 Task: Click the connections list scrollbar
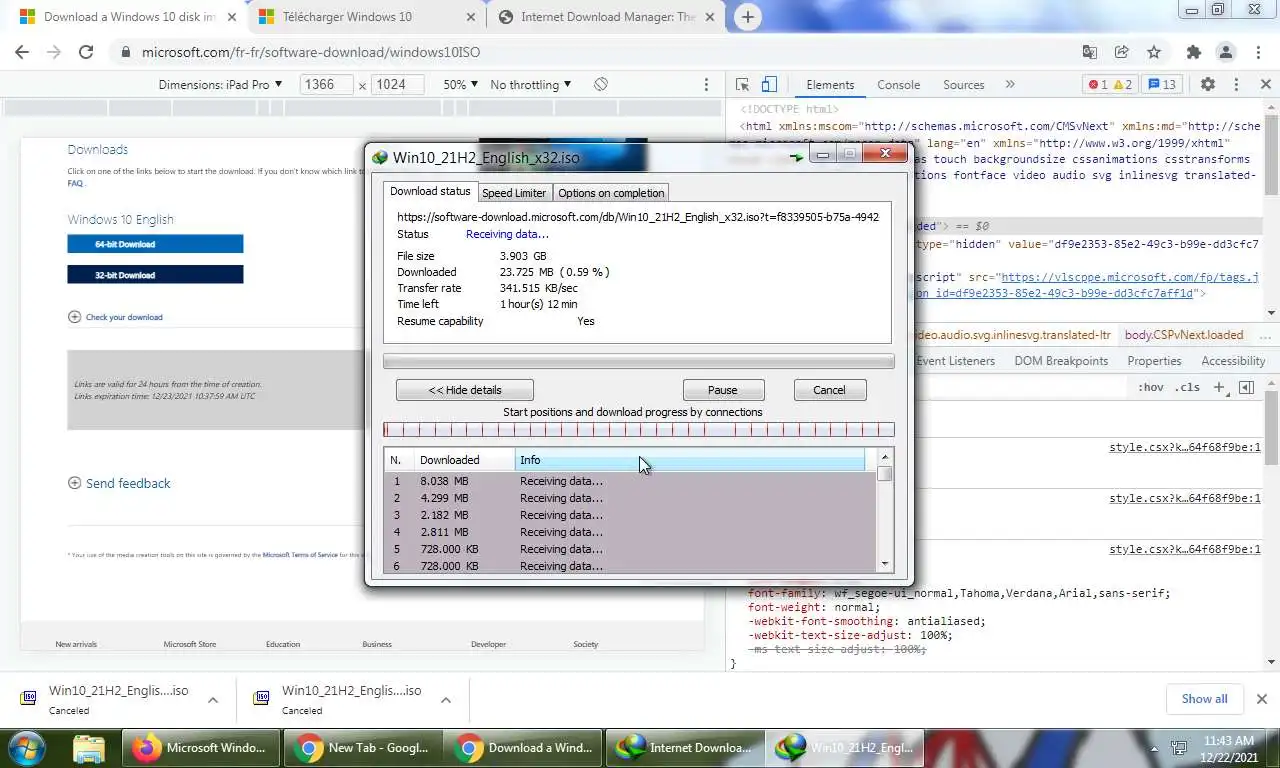(885, 509)
